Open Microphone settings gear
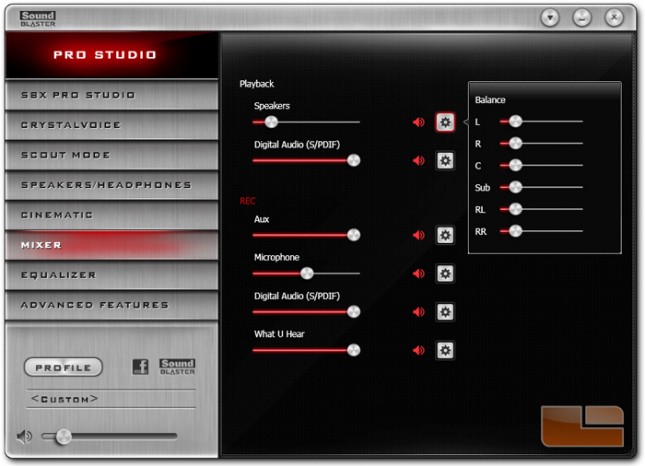The image size is (645, 466). tap(445, 274)
